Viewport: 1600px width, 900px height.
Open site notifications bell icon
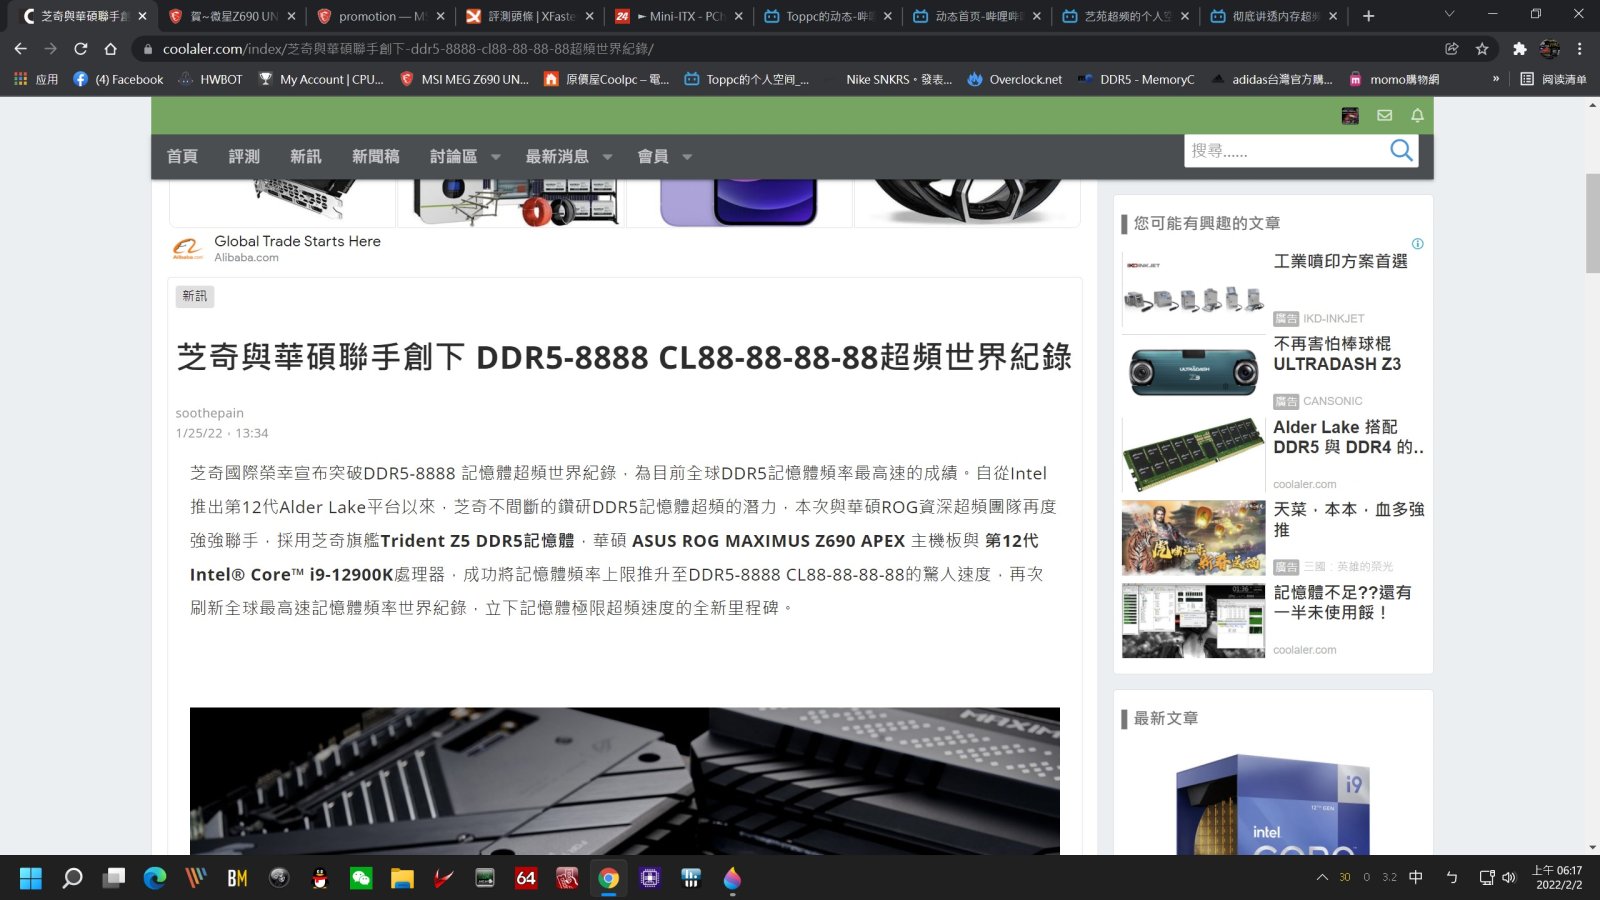1417,116
